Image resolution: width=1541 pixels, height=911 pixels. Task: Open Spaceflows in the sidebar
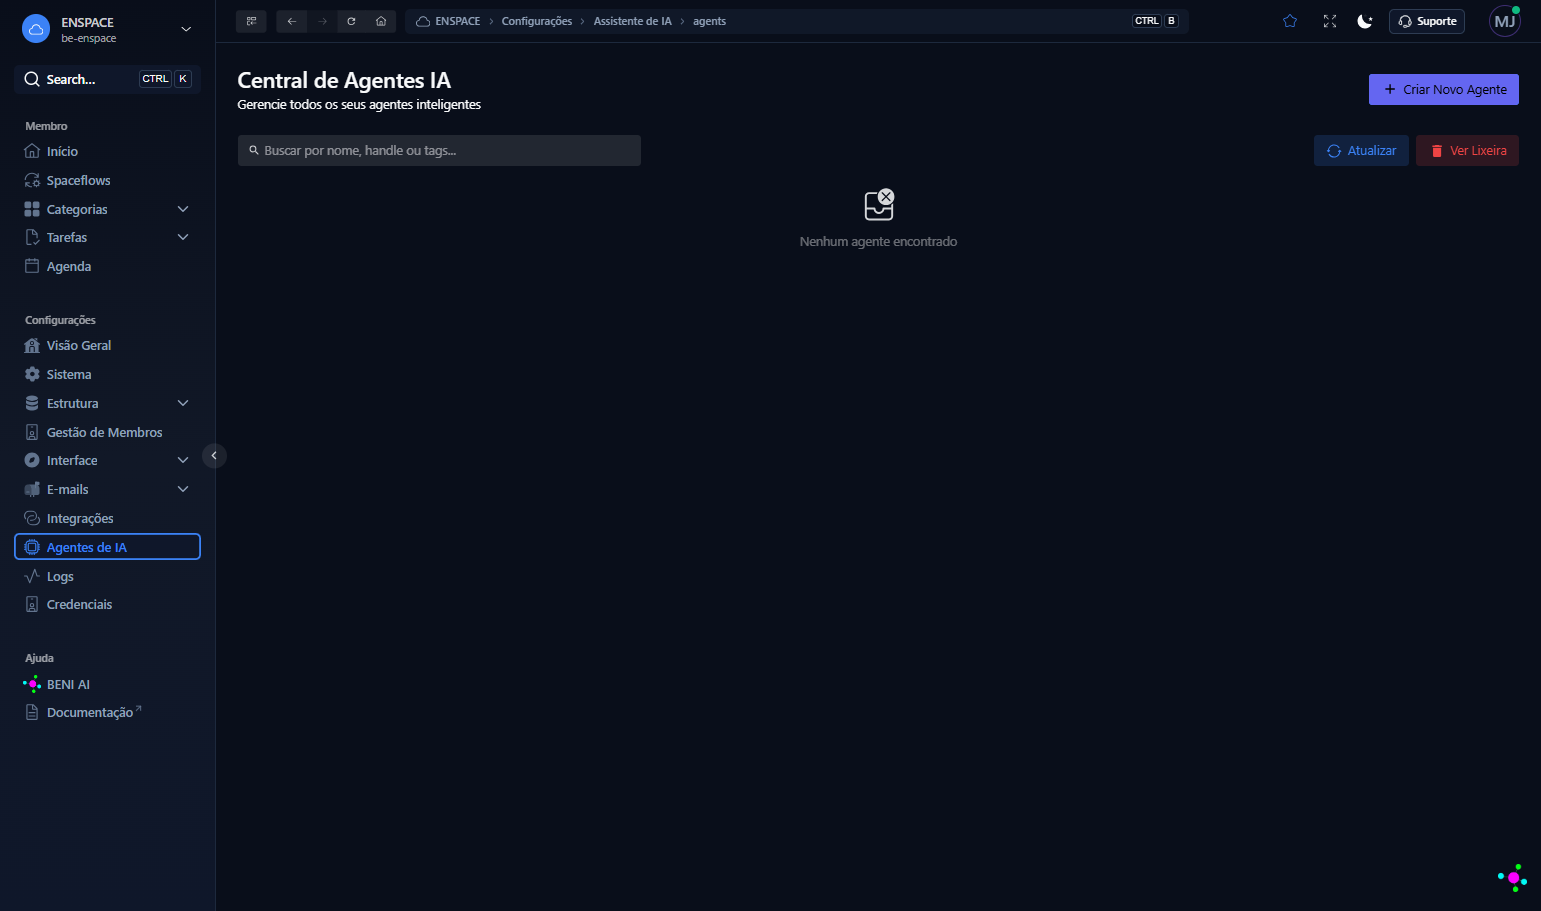tap(107, 180)
